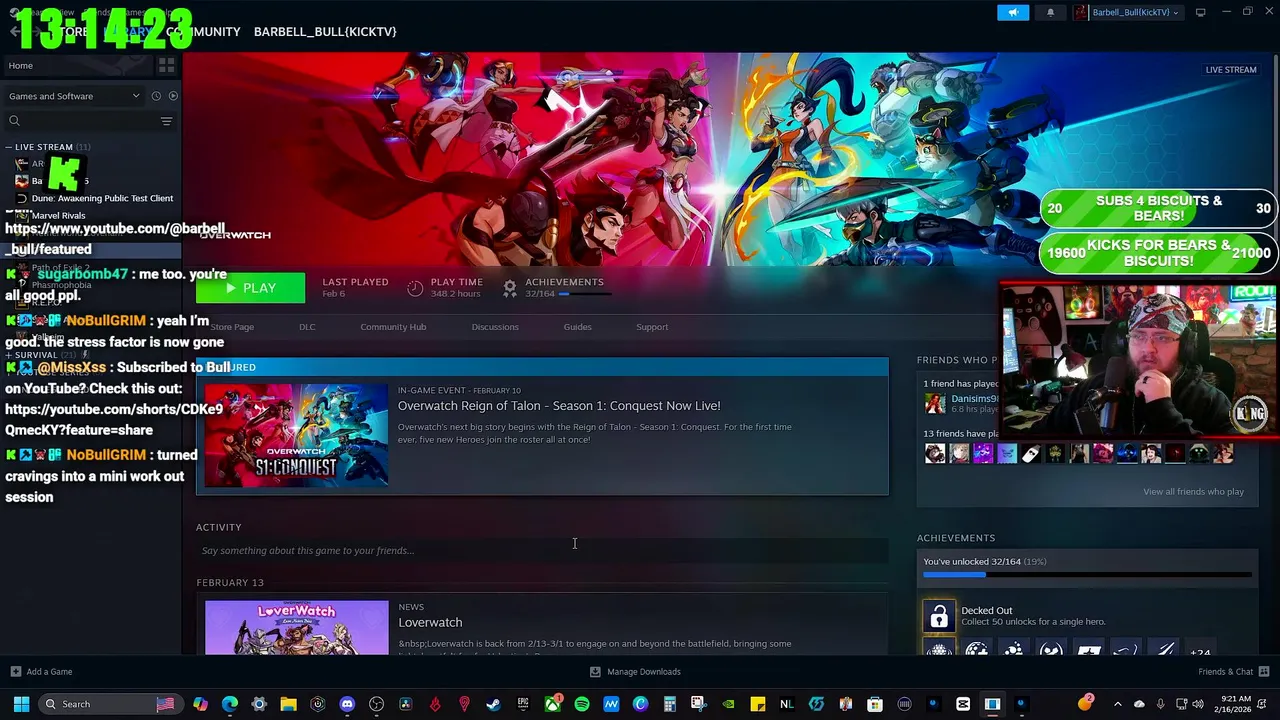Open Microsoft Edge from the taskbar

click(x=230, y=704)
